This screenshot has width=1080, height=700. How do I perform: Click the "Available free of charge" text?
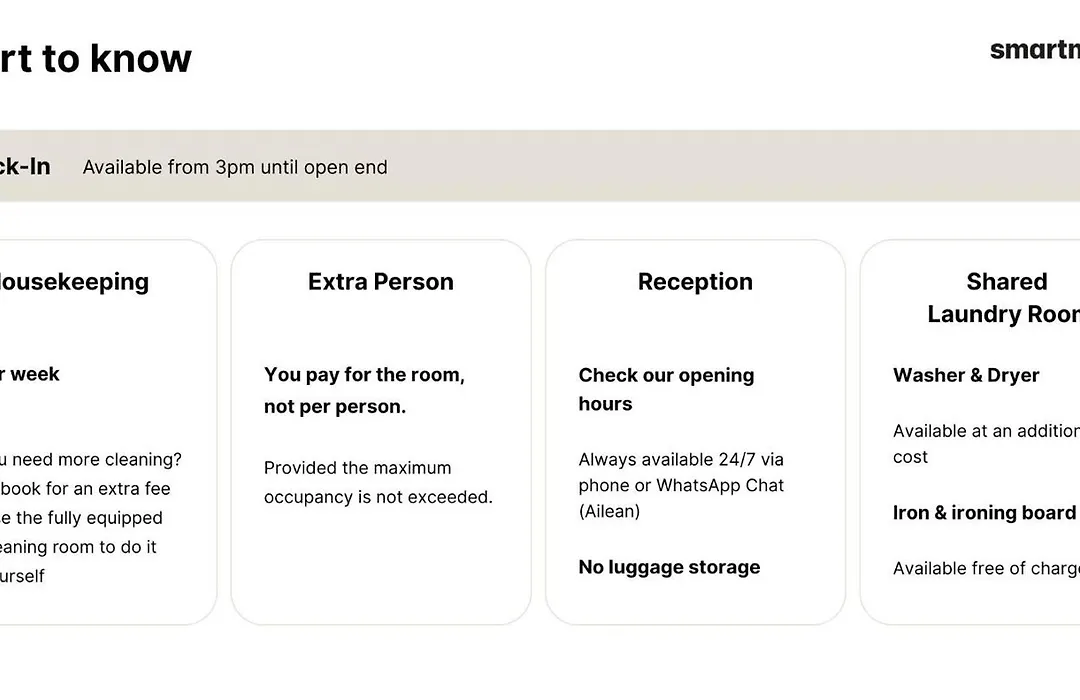985,568
